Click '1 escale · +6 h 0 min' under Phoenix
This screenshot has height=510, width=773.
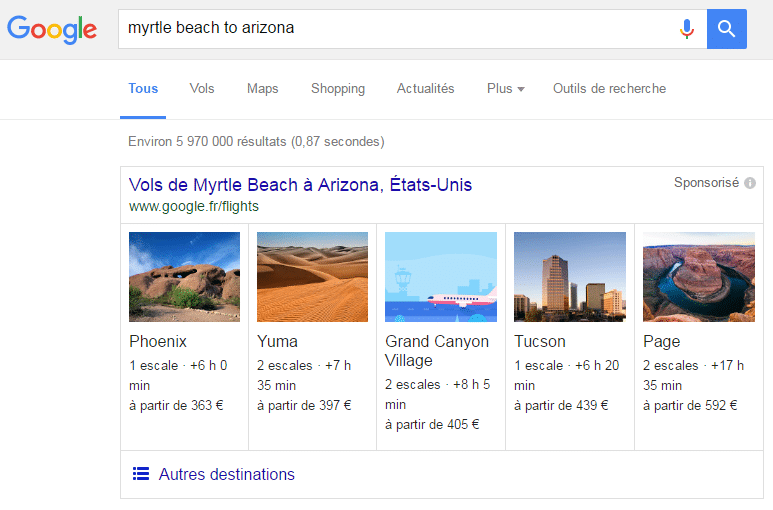click(178, 375)
